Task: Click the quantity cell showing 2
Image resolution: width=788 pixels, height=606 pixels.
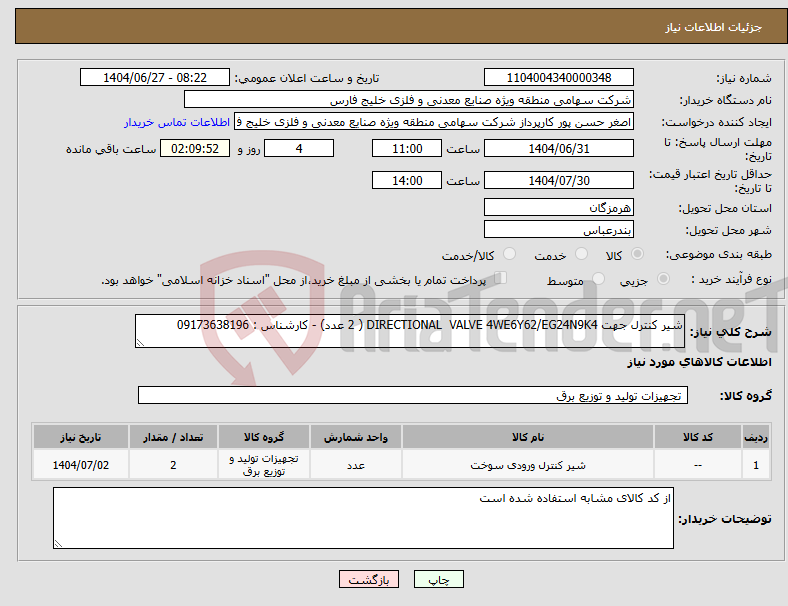Action: coord(173,465)
